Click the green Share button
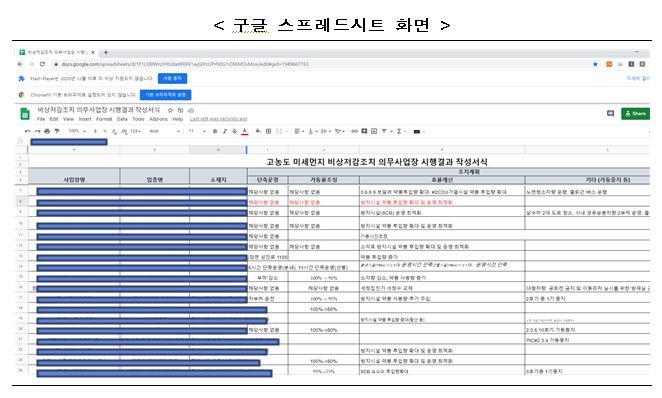The width and height of the screenshot is (662, 398). click(635, 114)
